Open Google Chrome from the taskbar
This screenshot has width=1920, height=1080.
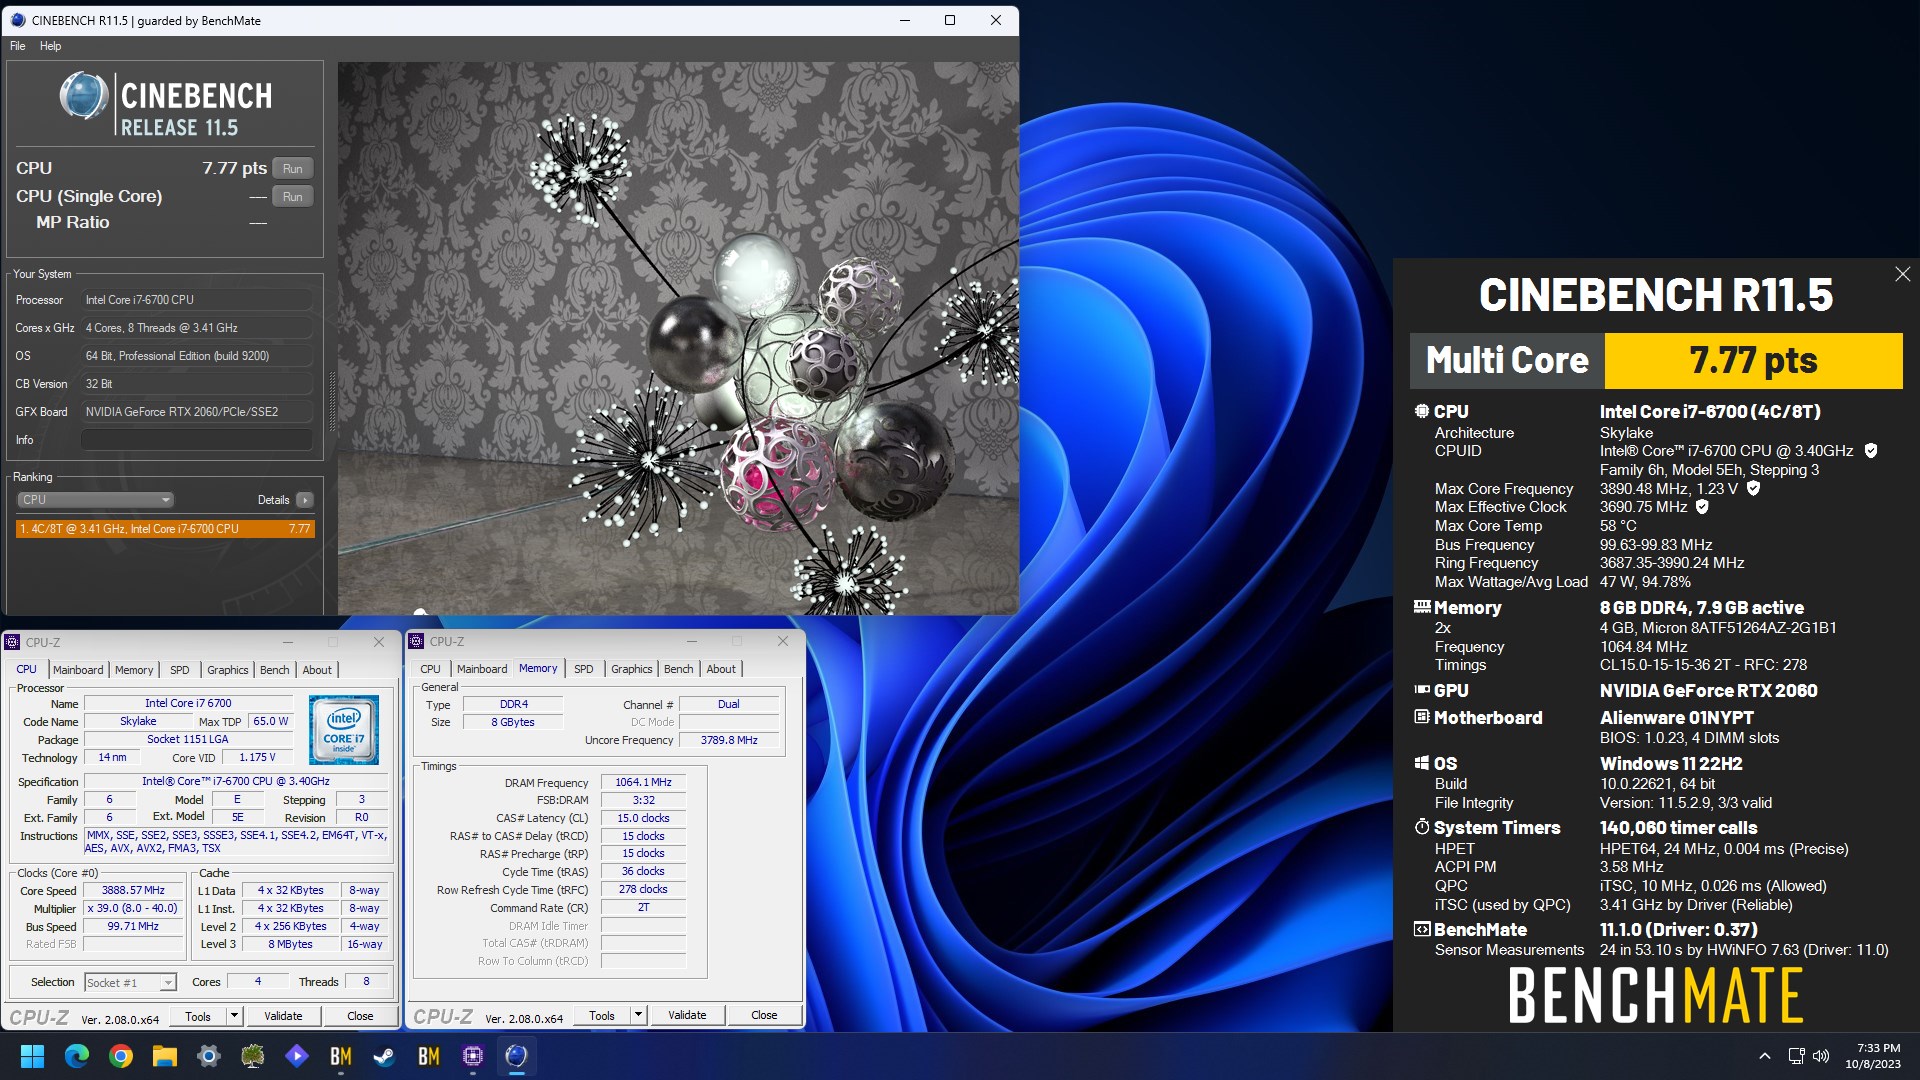[121, 1056]
